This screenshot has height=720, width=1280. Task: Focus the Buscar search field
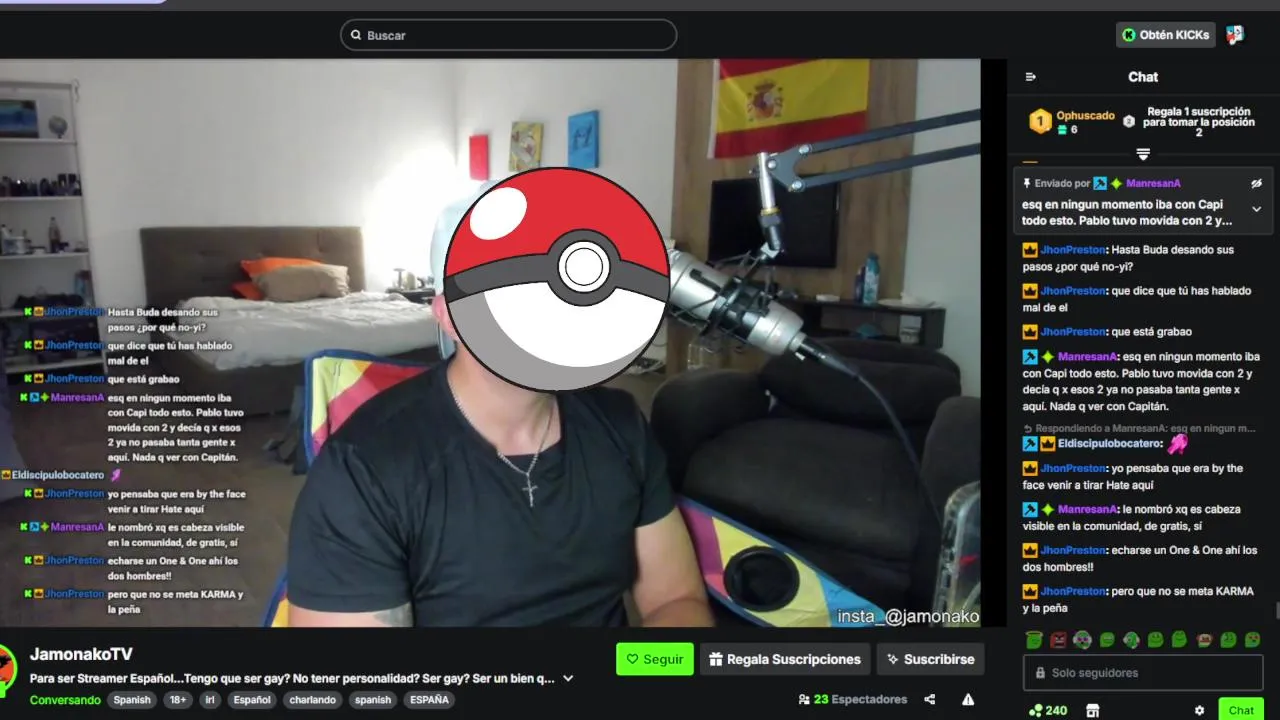[508, 35]
